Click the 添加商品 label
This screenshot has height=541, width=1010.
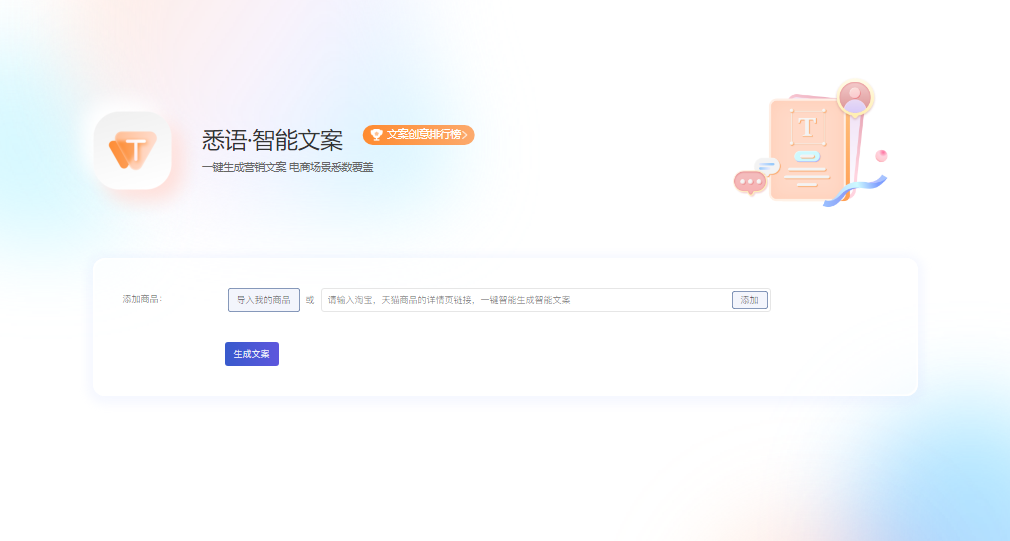tap(142, 299)
